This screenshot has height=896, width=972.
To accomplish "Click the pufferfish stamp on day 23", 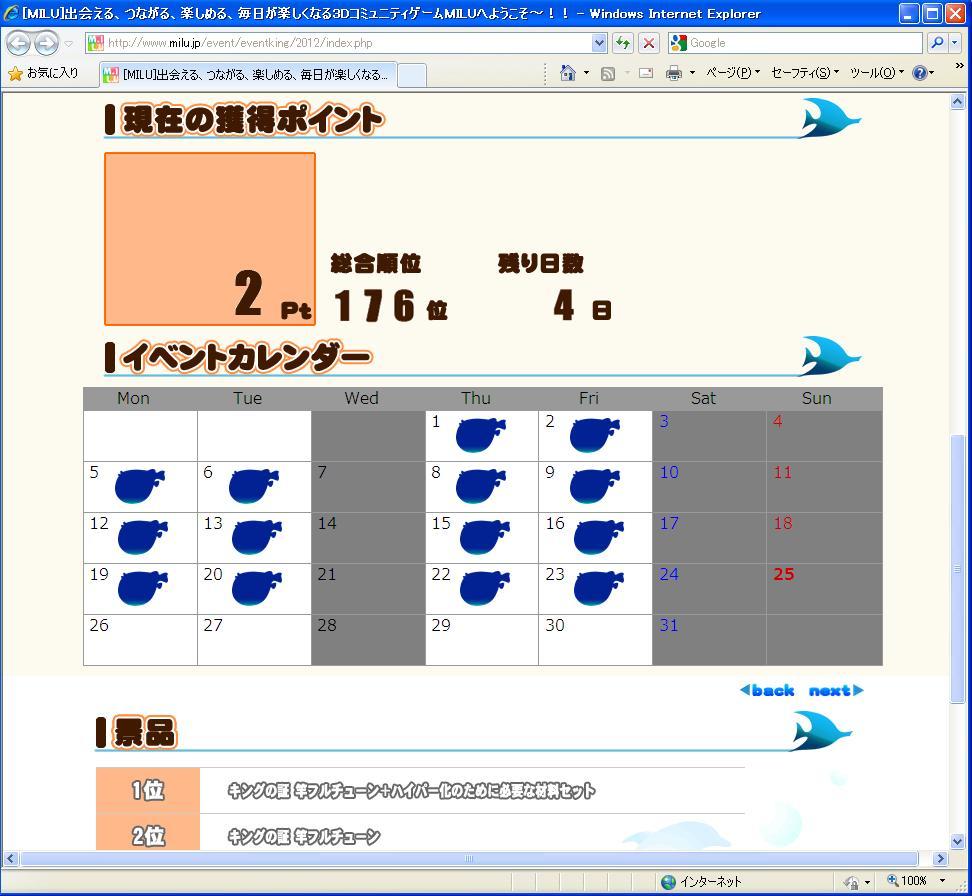I will pyautogui.click(x=599, y=588).
